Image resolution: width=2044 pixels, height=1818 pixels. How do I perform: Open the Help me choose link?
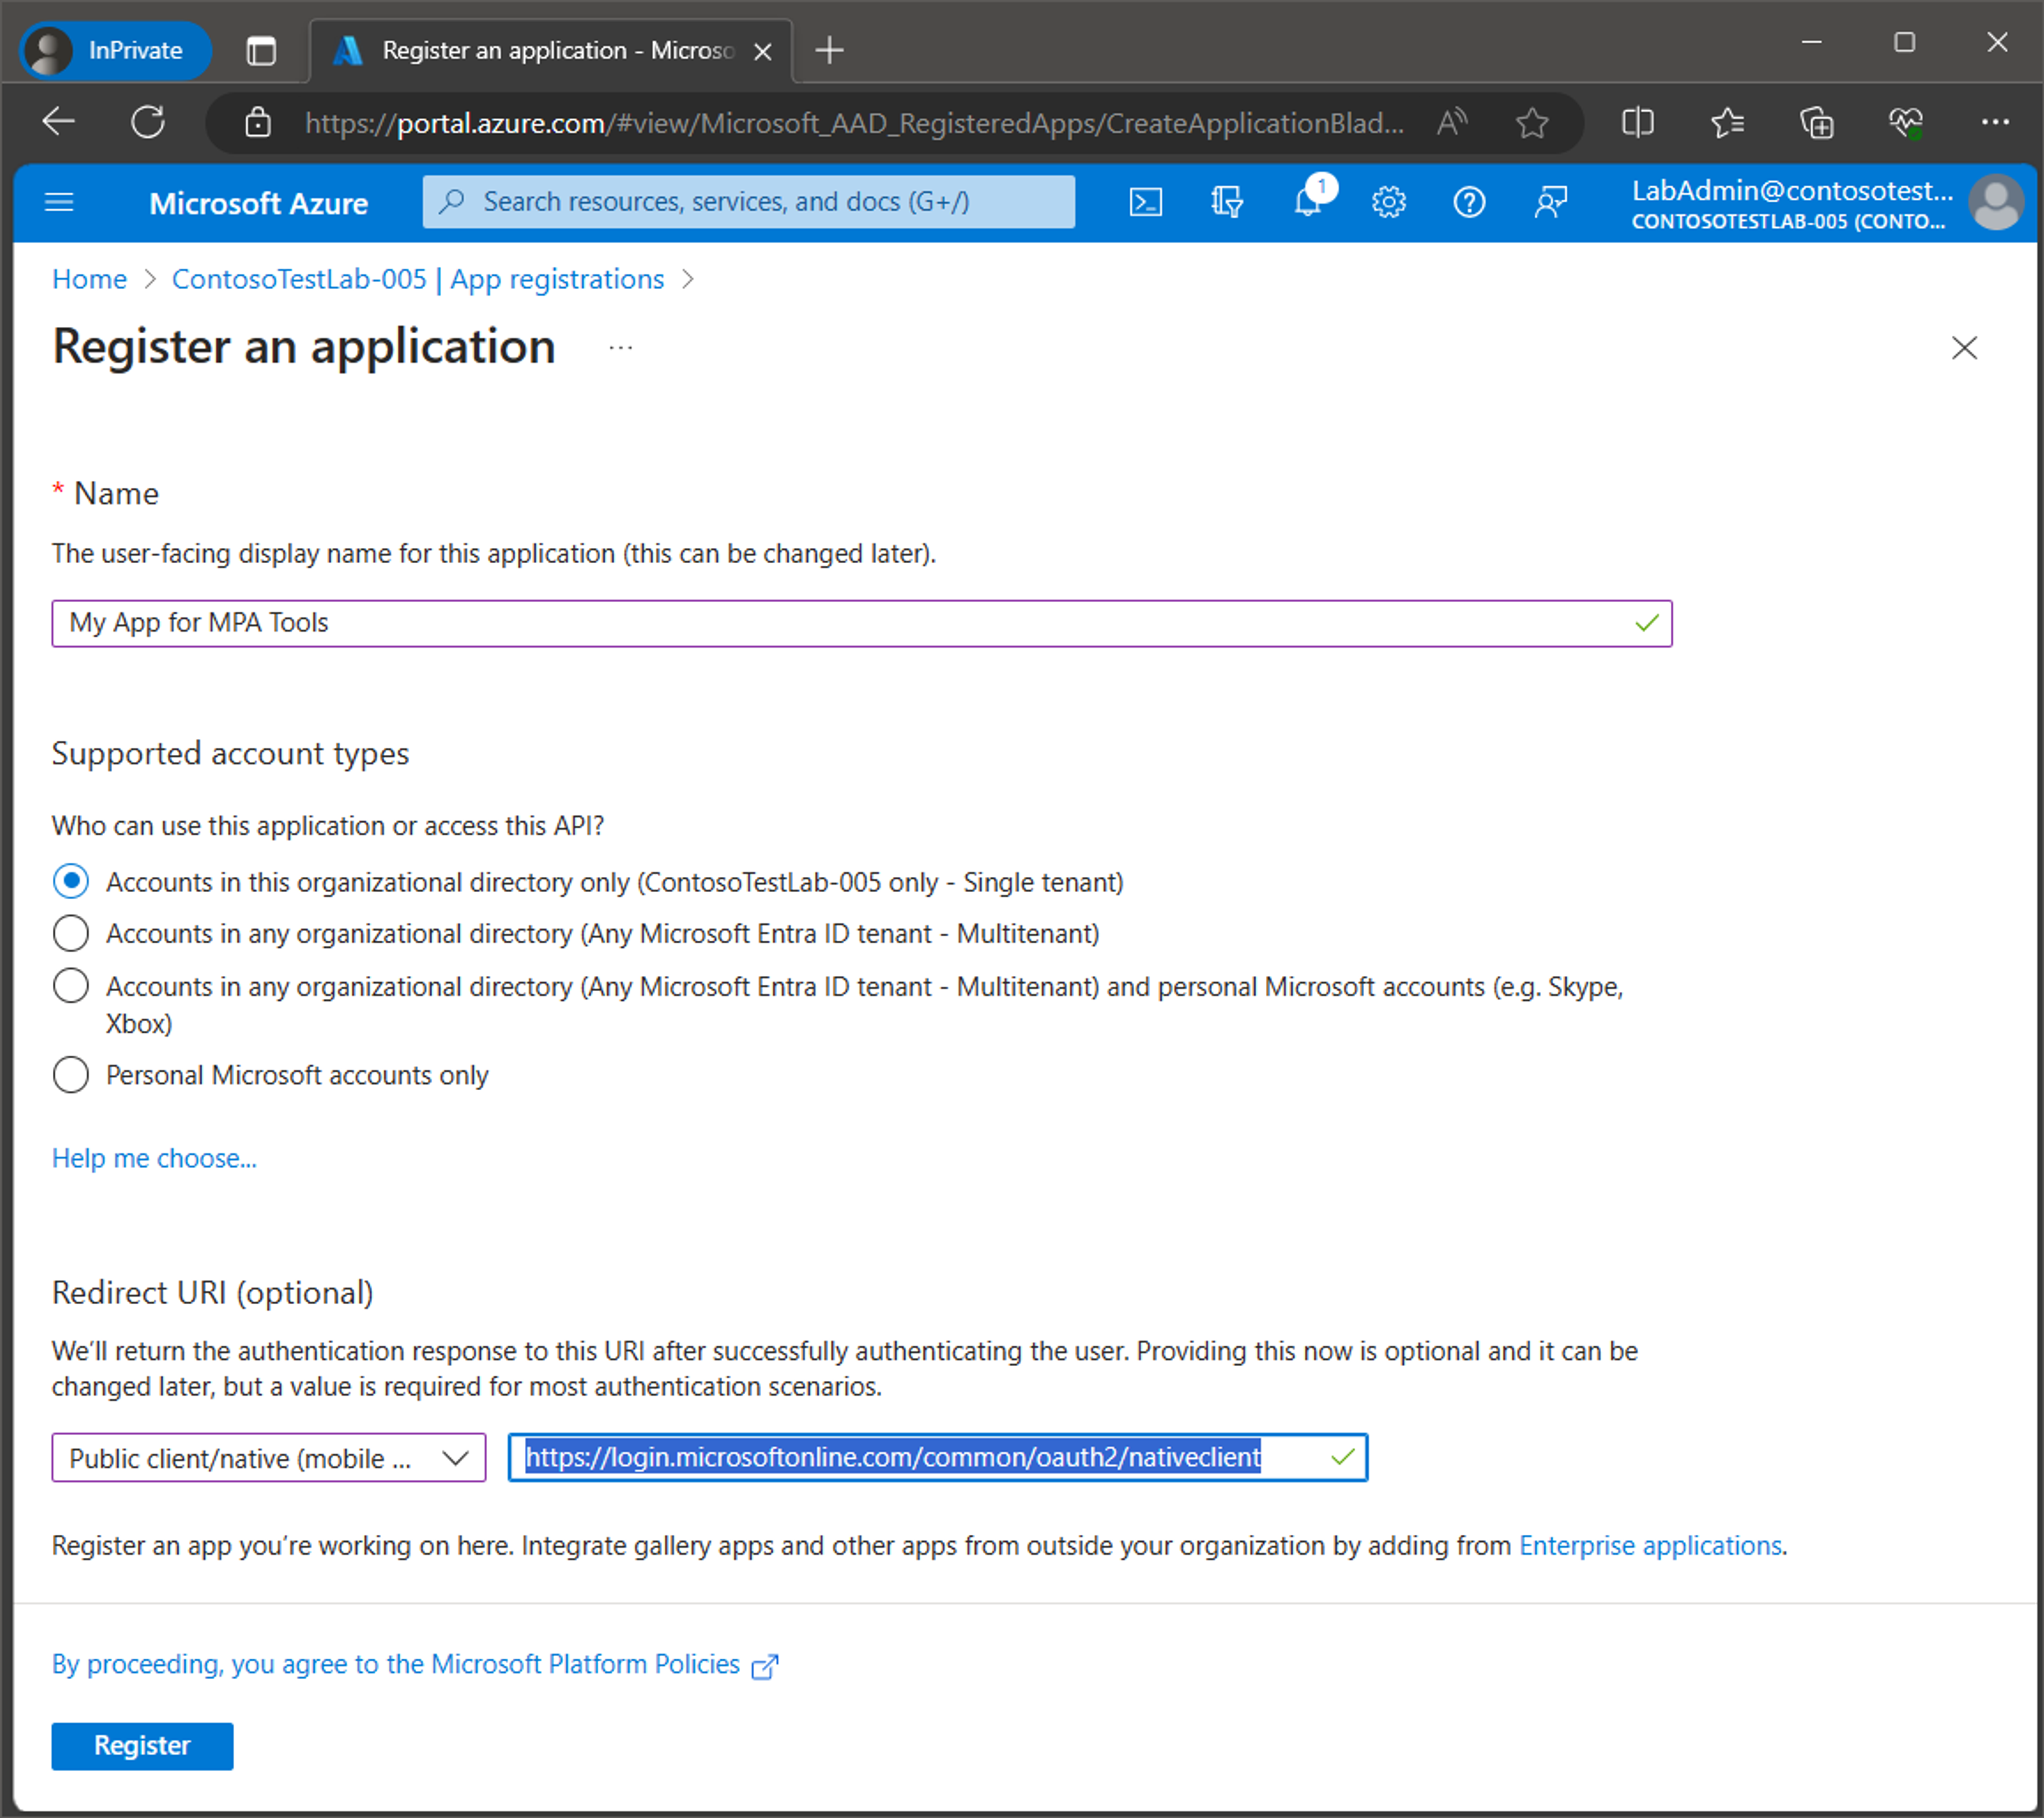click(x=154, y=1158)
